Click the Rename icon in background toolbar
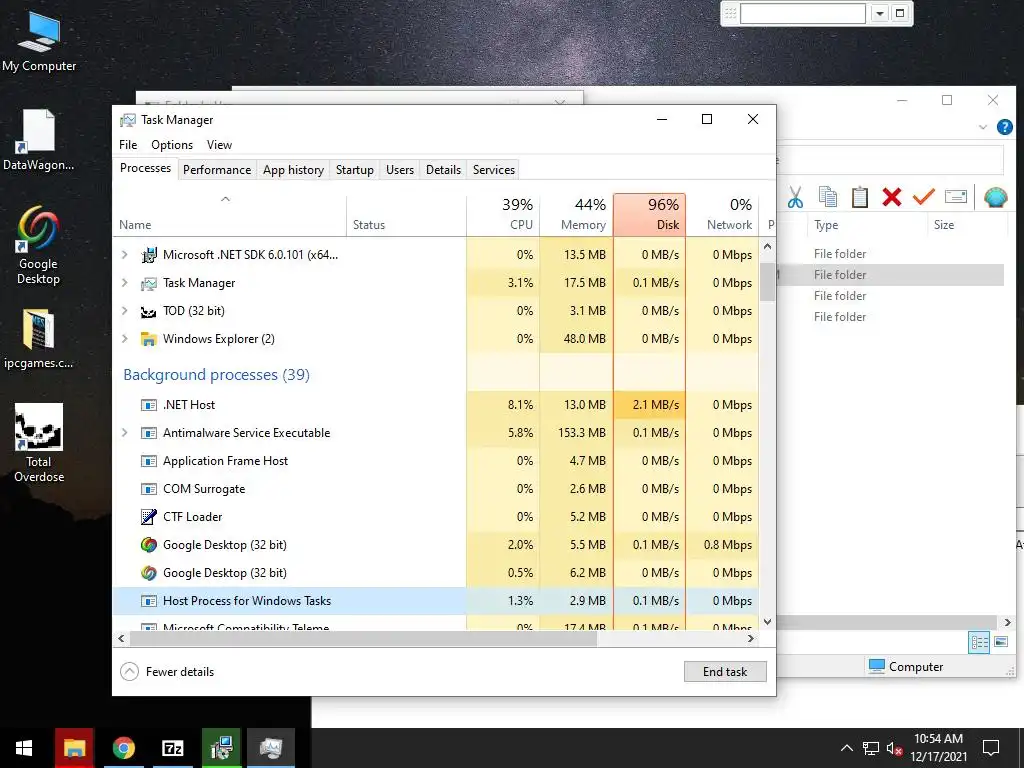1024x768 pixels. (955, 196)
